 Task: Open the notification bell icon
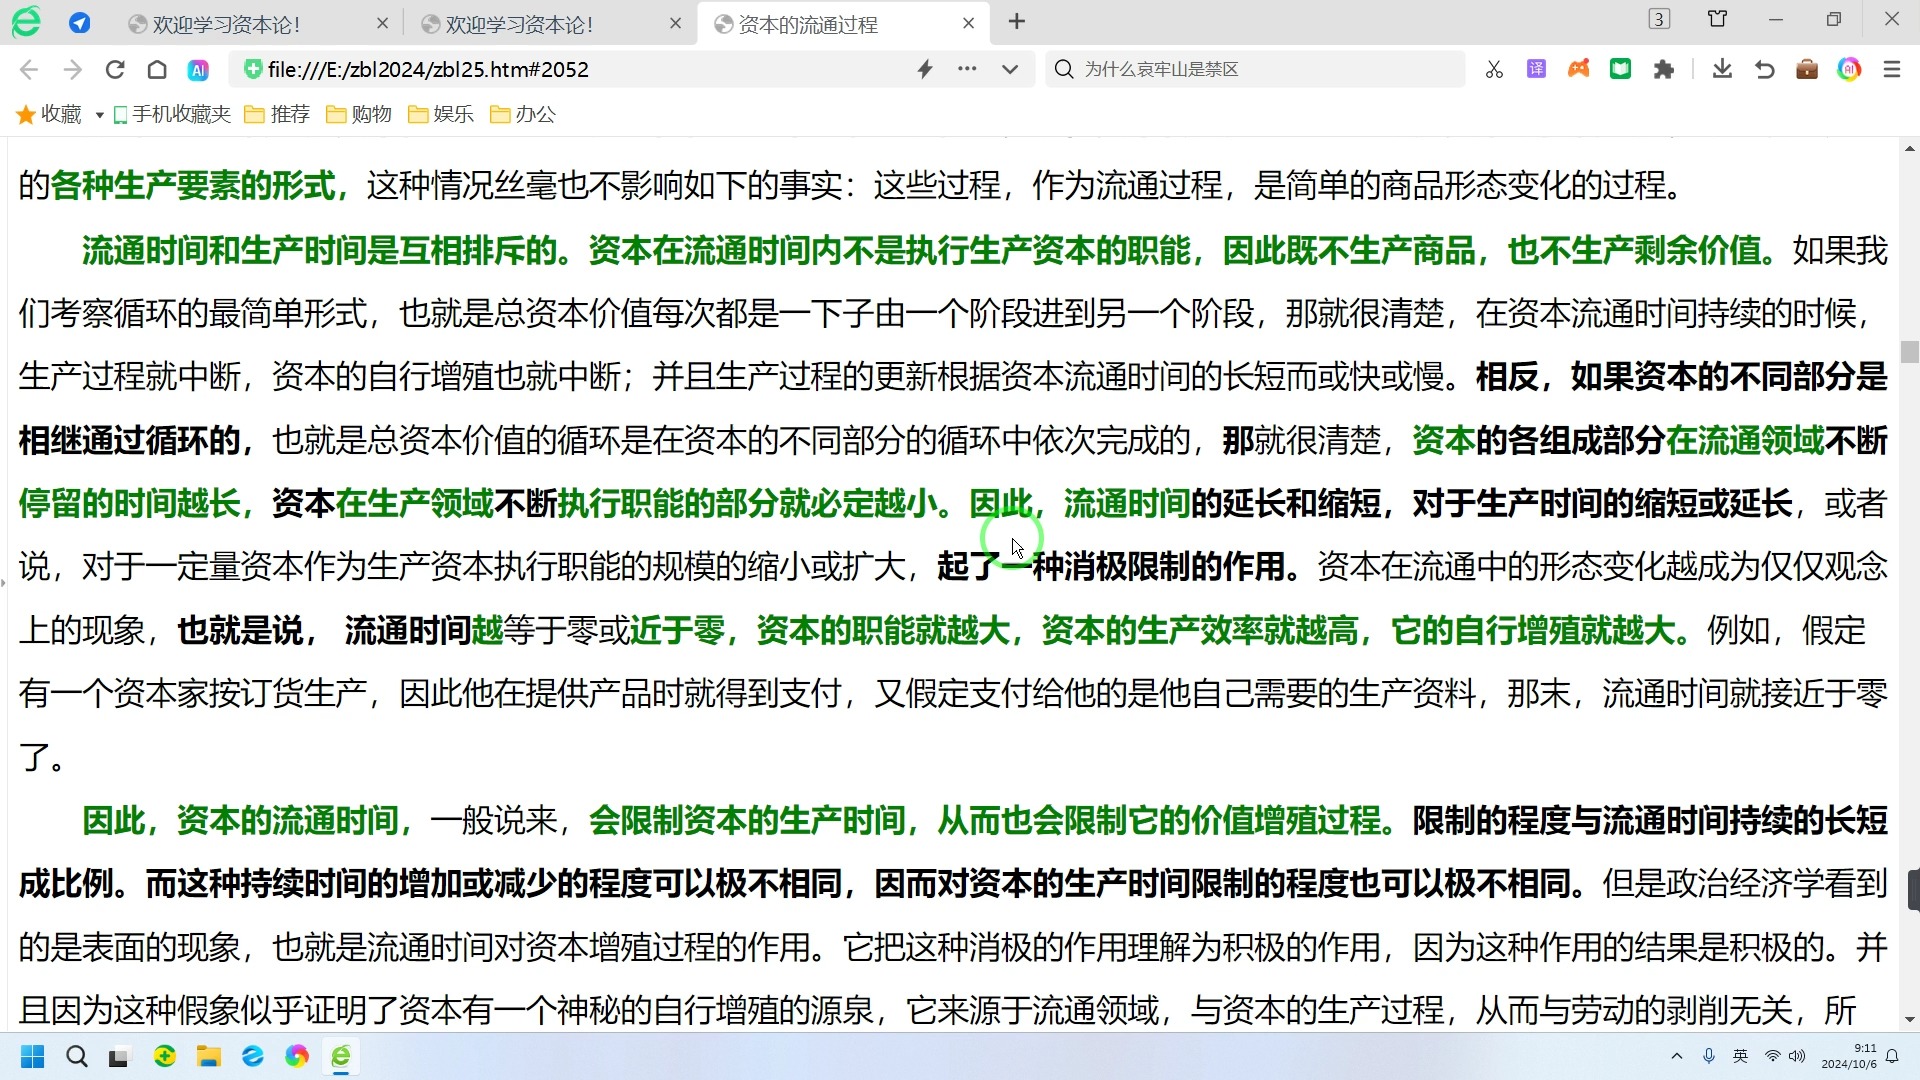(1892, 1056)
